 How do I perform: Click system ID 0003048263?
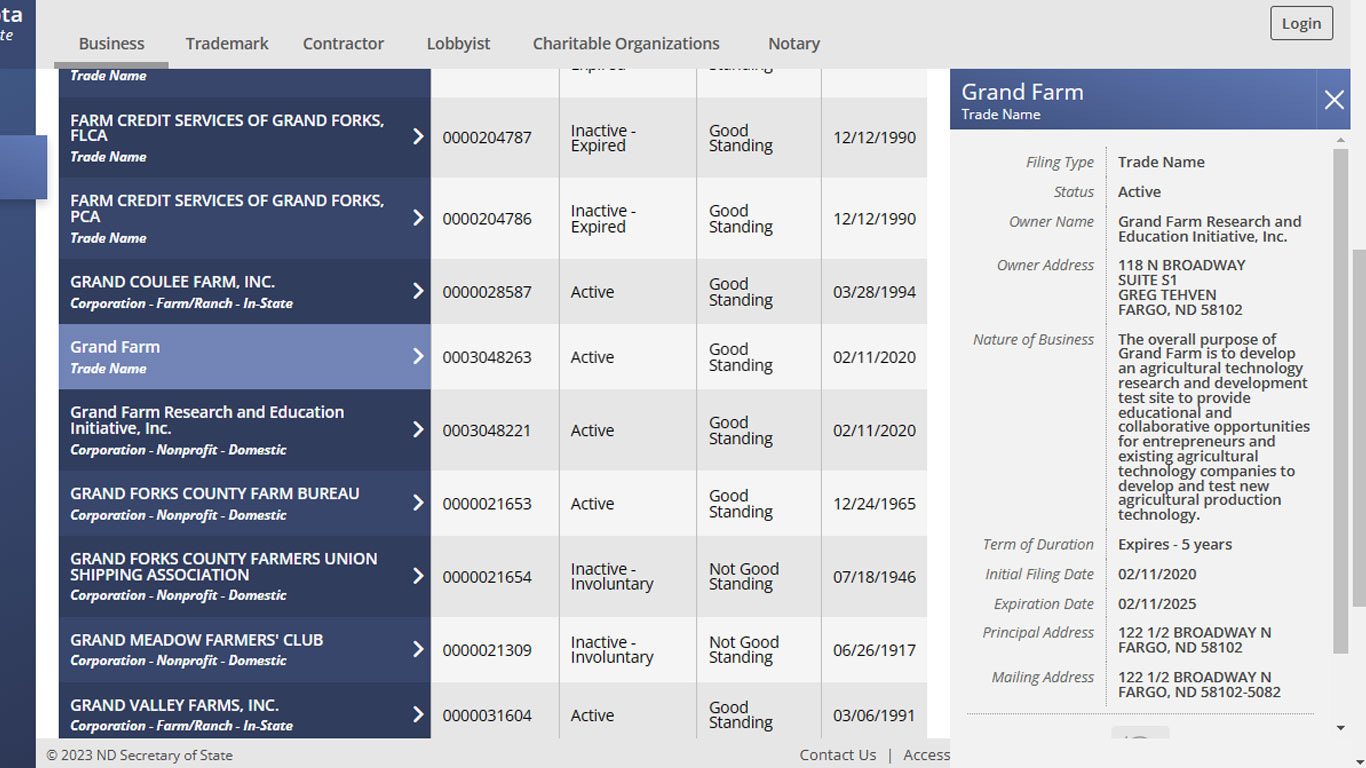[x=487, y=357]
